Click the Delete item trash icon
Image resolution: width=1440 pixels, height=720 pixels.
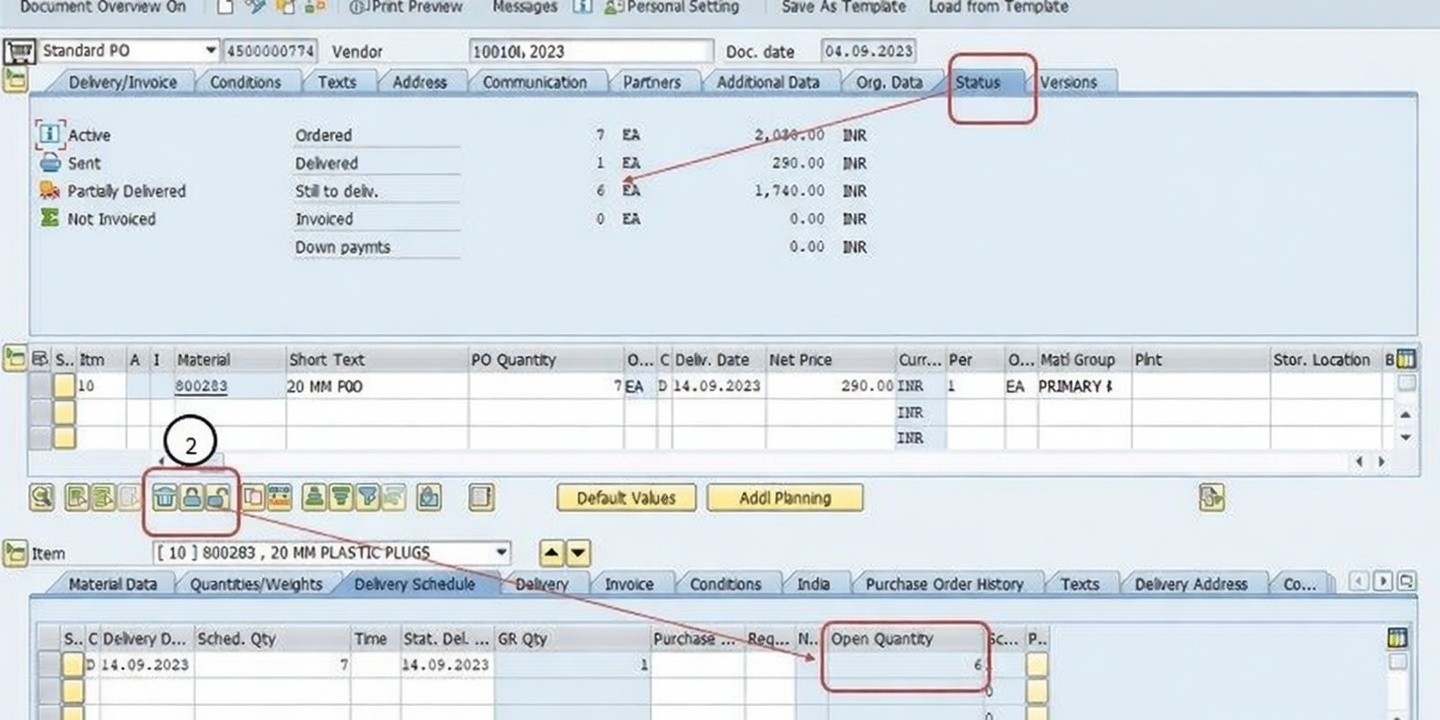165,497
